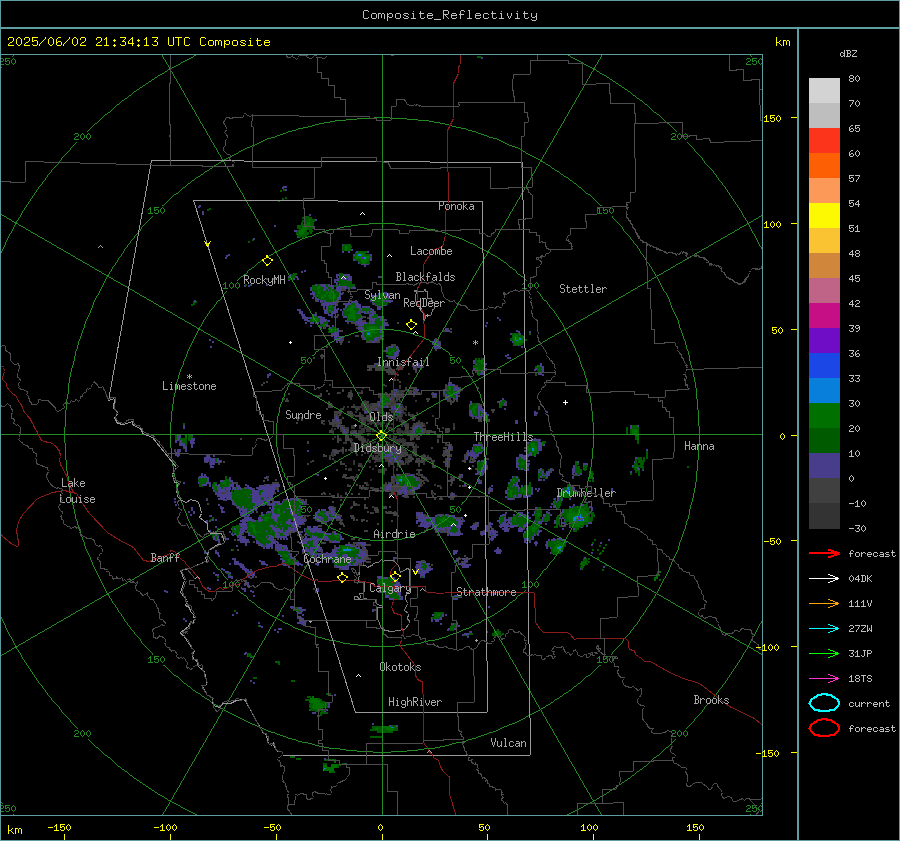Click the yellow diamond marker near RedDeer
Screen dimensions: 900x841
pyautogui.click(x=411, y=325)
